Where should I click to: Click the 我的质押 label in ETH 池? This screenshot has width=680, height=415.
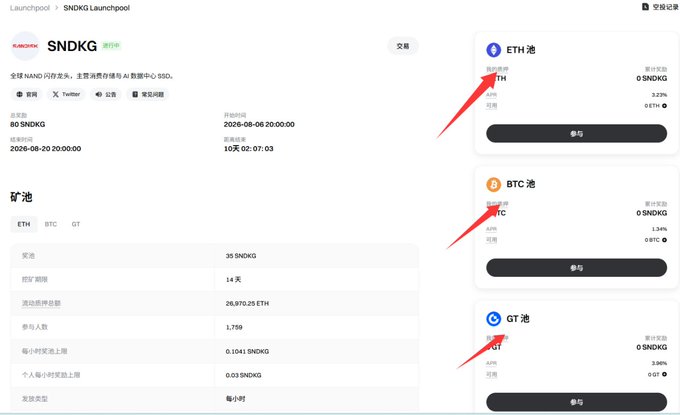coord(497,69)
